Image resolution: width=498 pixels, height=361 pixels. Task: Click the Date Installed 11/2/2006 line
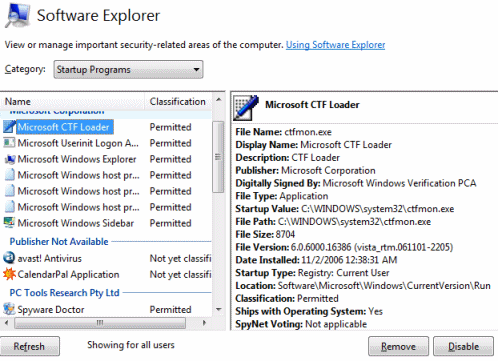point(316,260)
